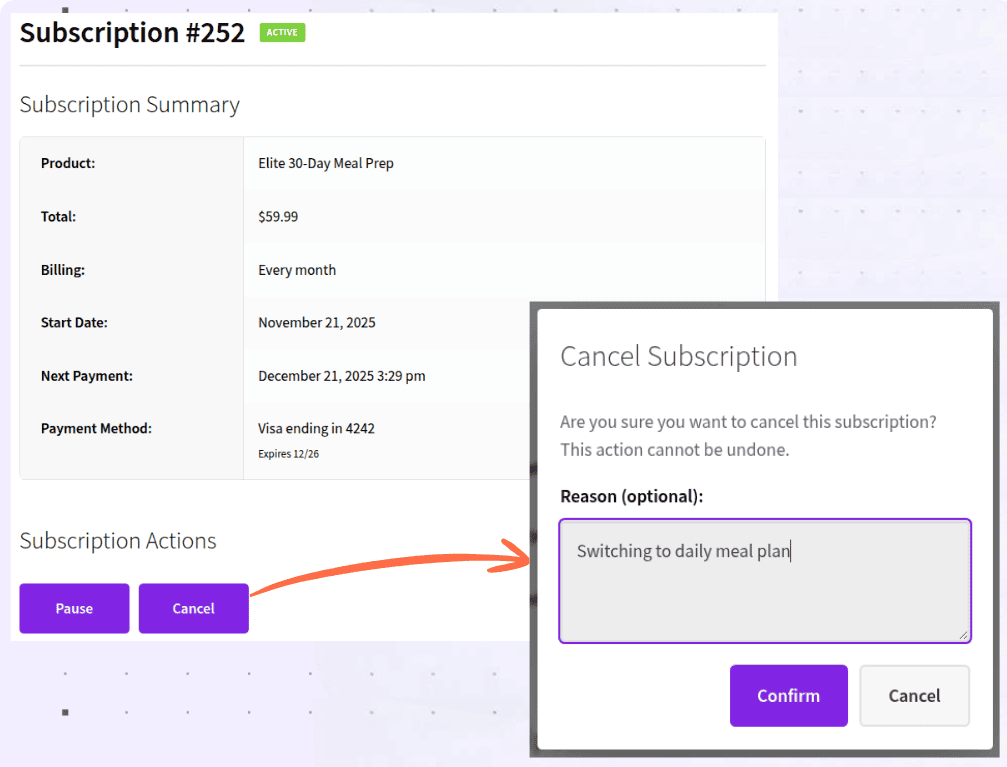Click the Pause button
1007x767 pixels.
click(x=74, y=608)
